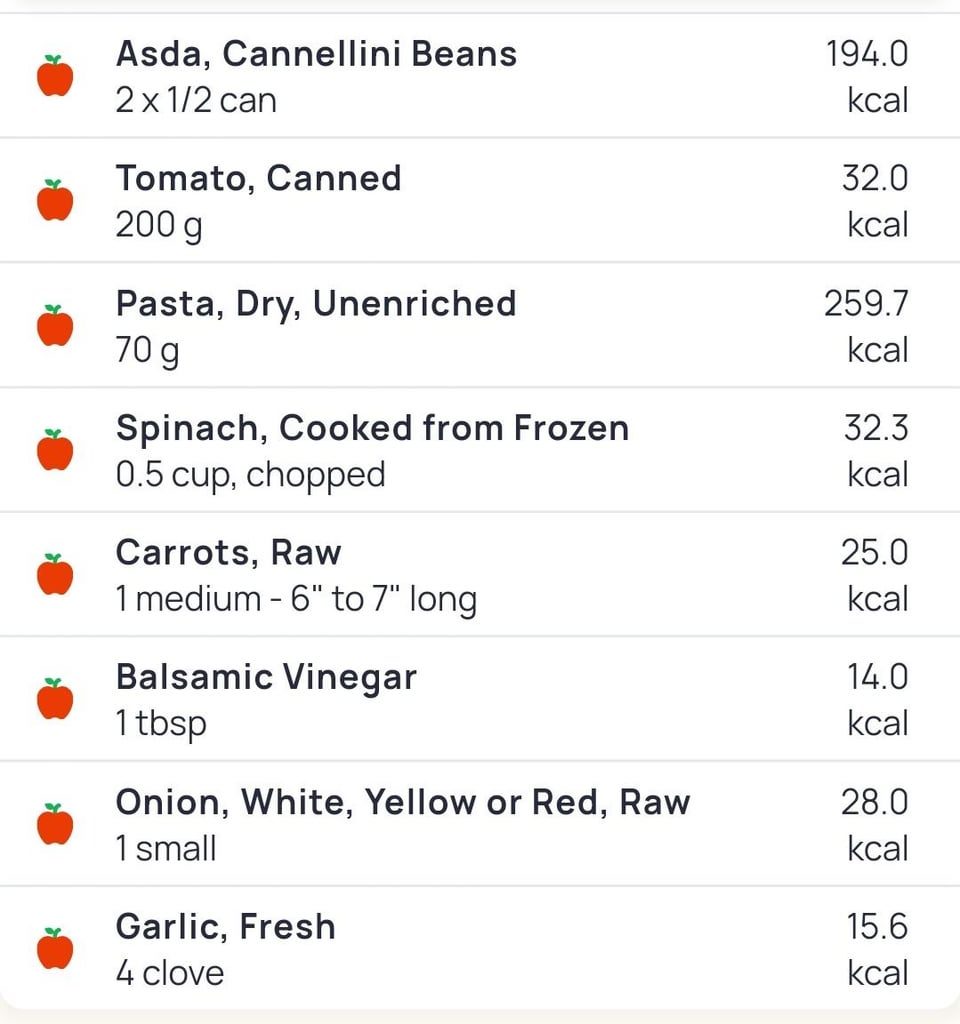Change the 4 clove garlic serving amount
The width and height of the screenshot is (960, 1024).
(x=170, y=973)
